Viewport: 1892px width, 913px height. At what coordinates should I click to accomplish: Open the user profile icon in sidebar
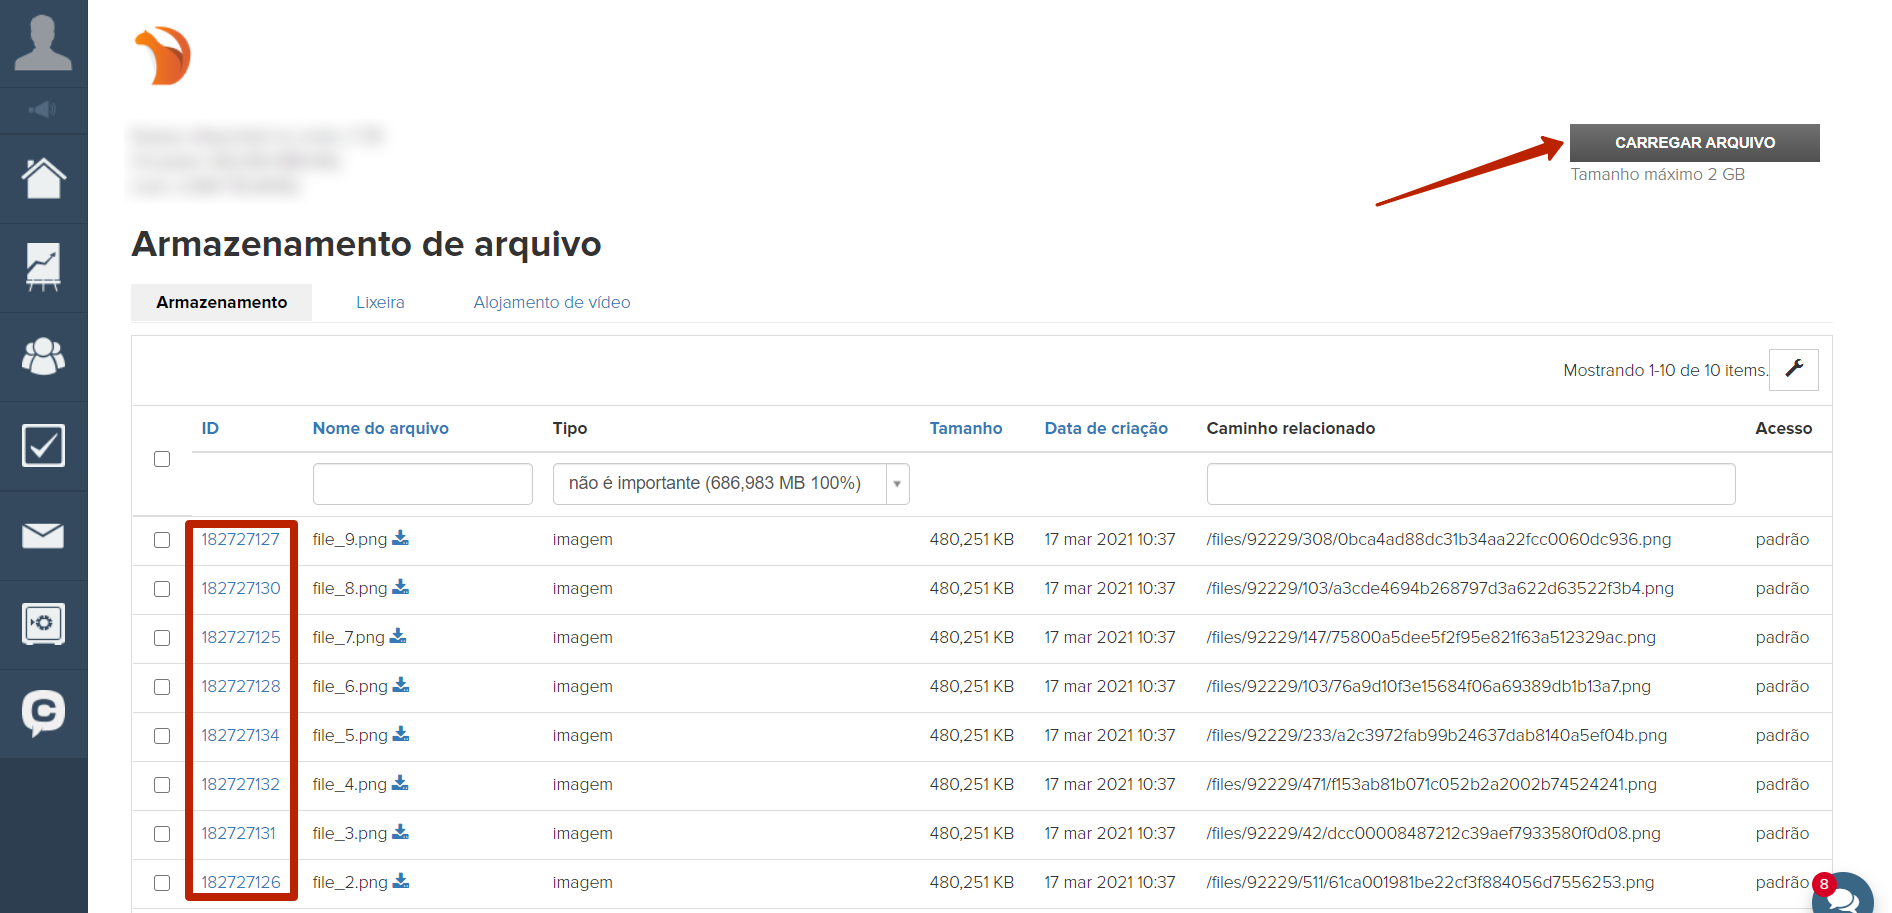pos(43,43)
